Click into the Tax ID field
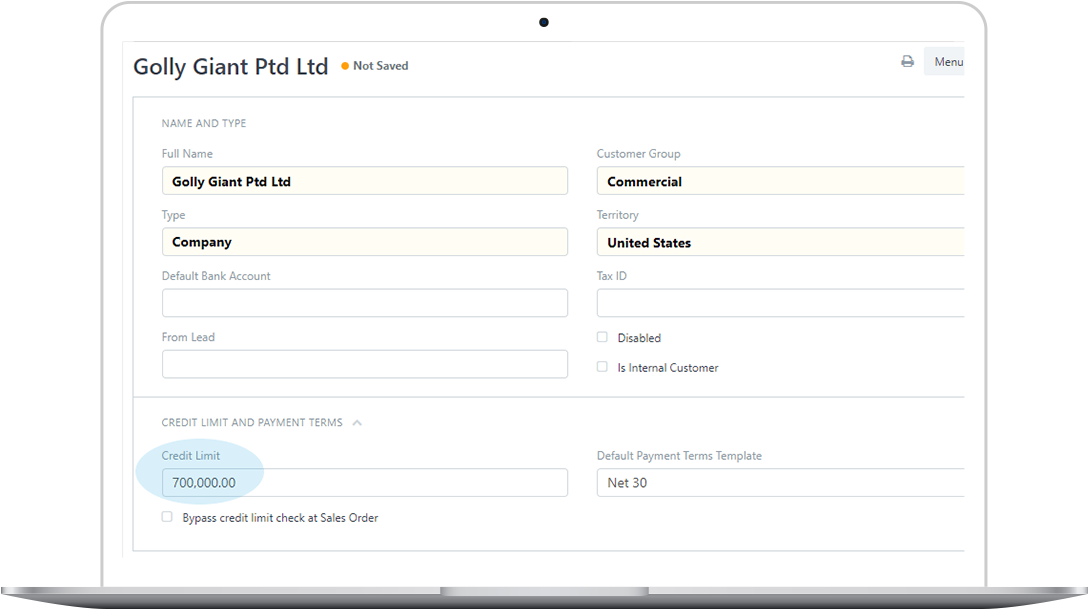Viewport: 1090px width, 610px height. pos(780,303)
